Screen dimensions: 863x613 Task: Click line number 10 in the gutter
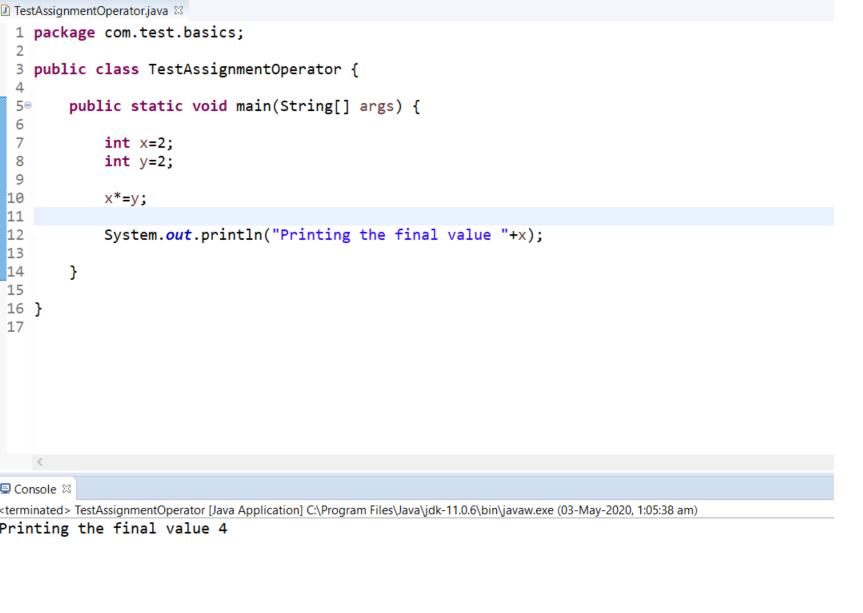15,199
